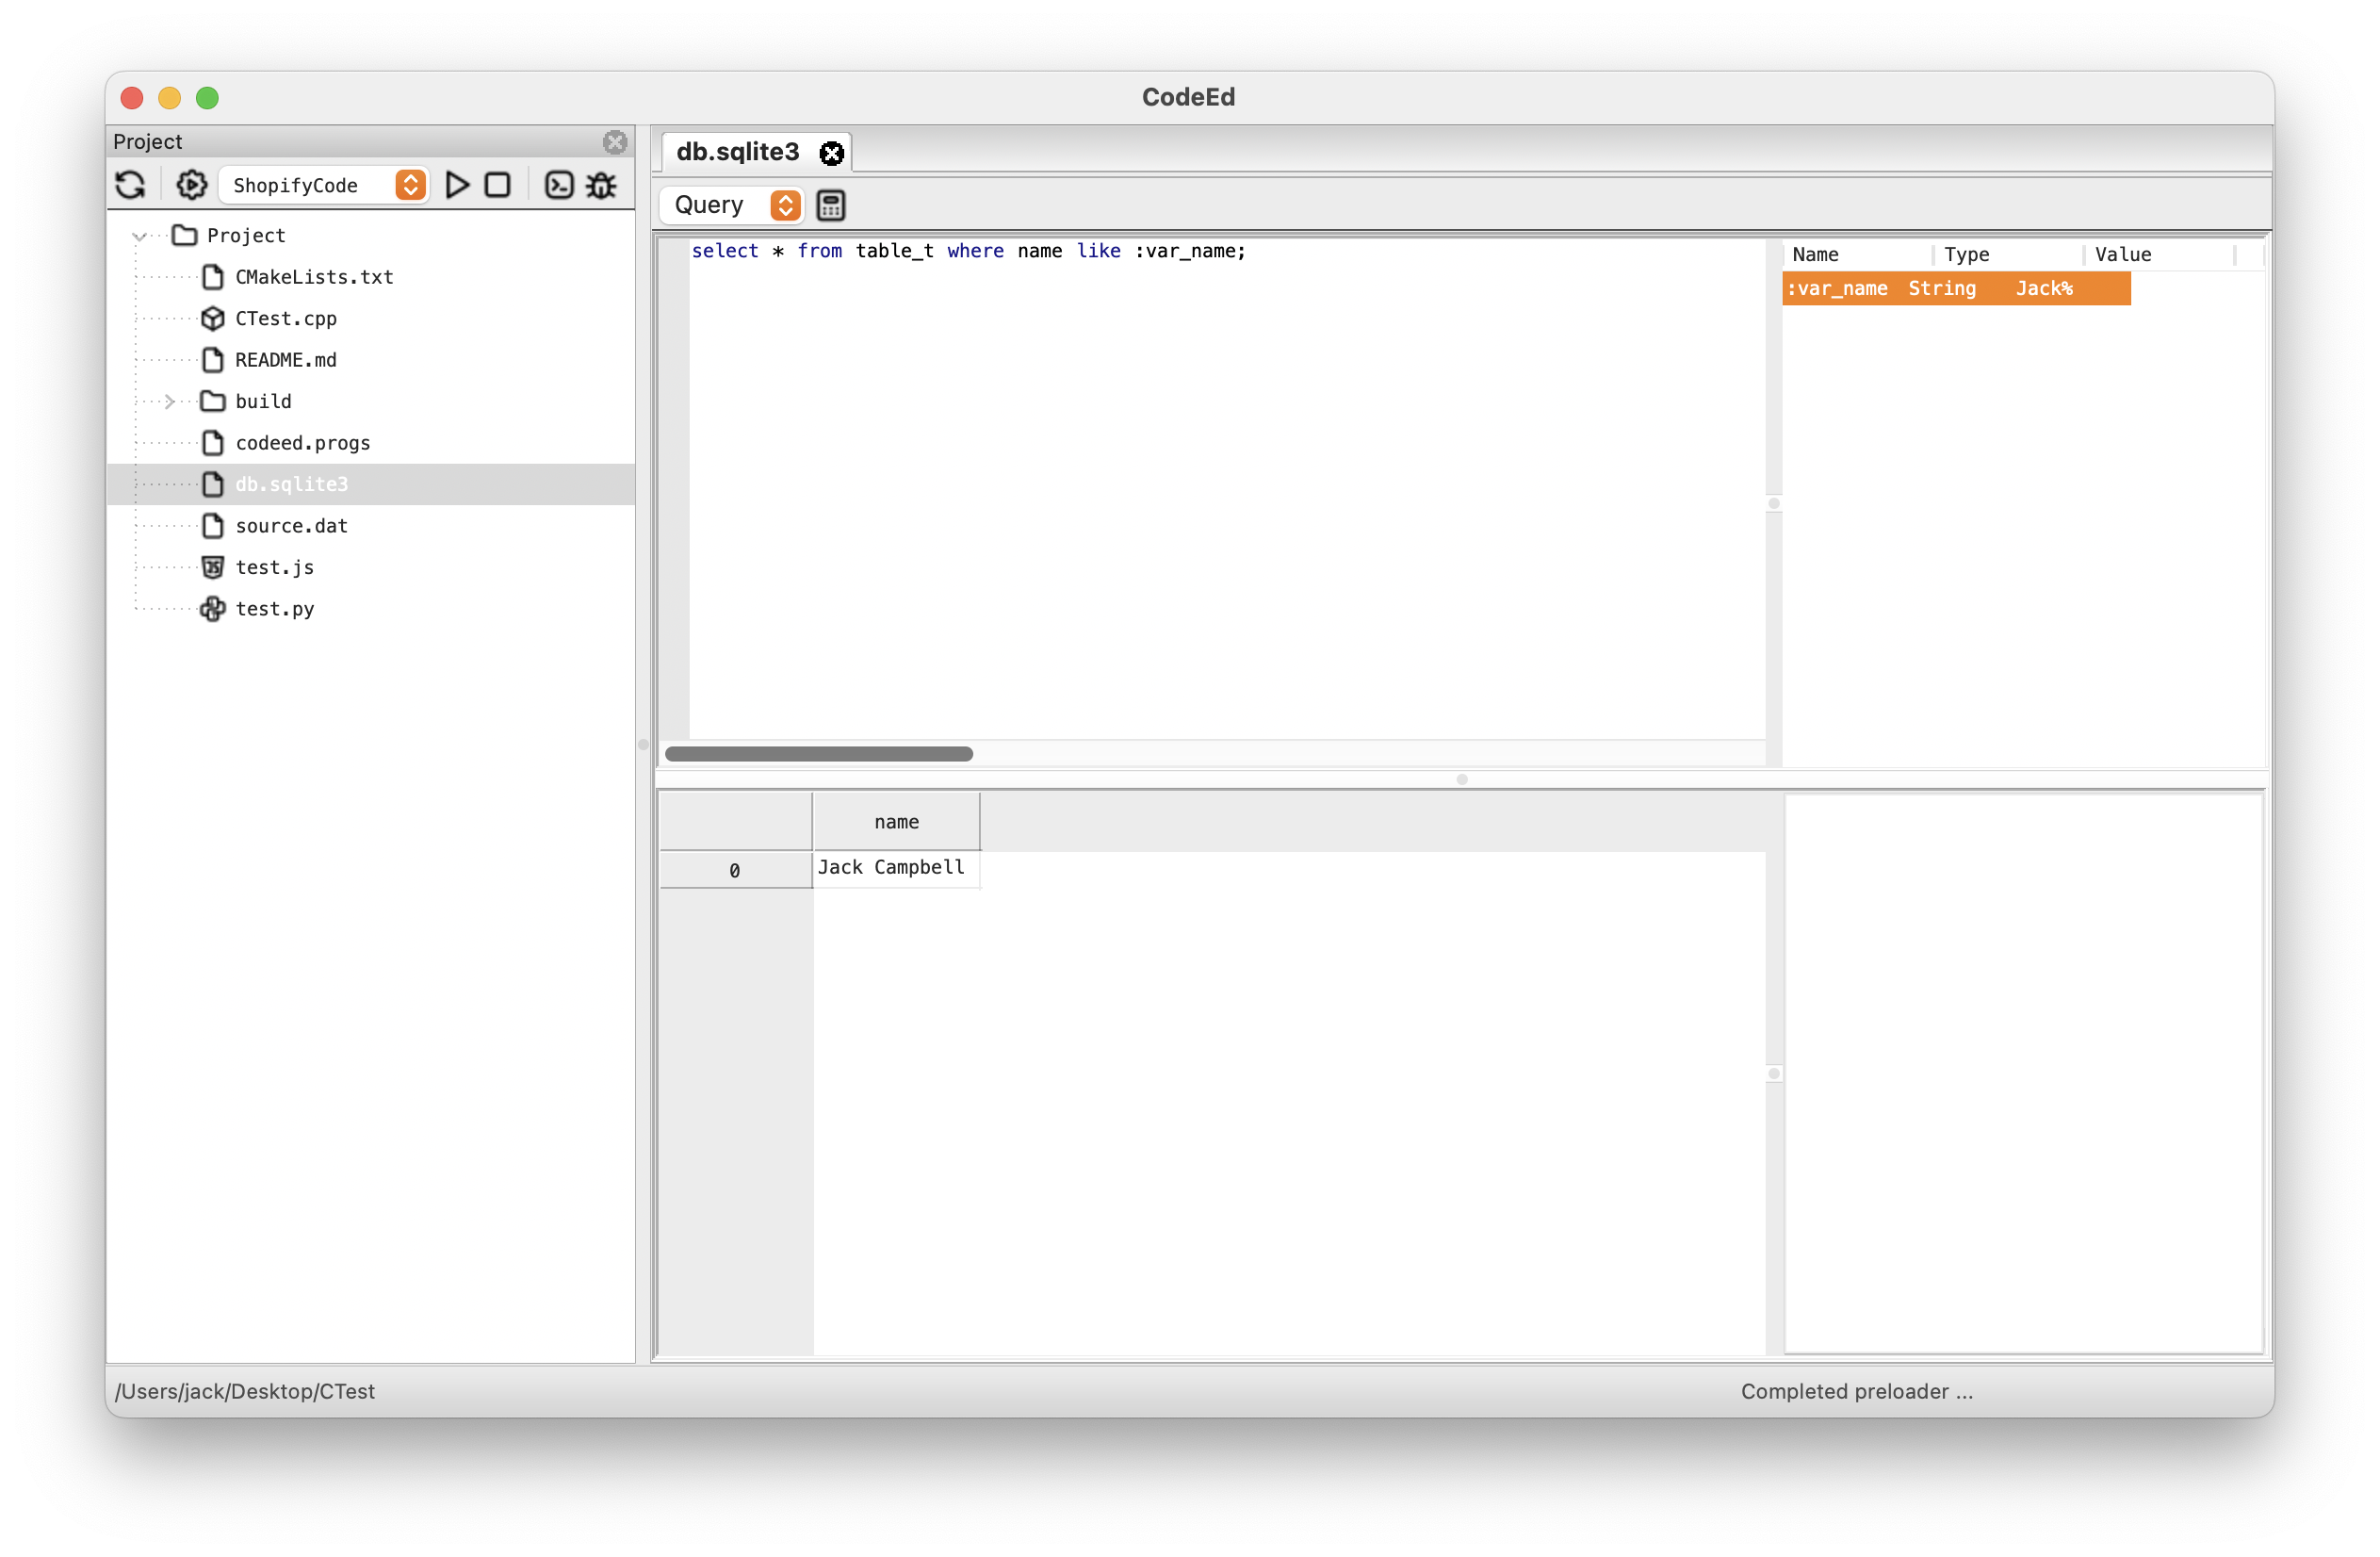This screenshot has height=1557, width=2380.
Task: Click the README.md file icon
Action: pos(213,360)
